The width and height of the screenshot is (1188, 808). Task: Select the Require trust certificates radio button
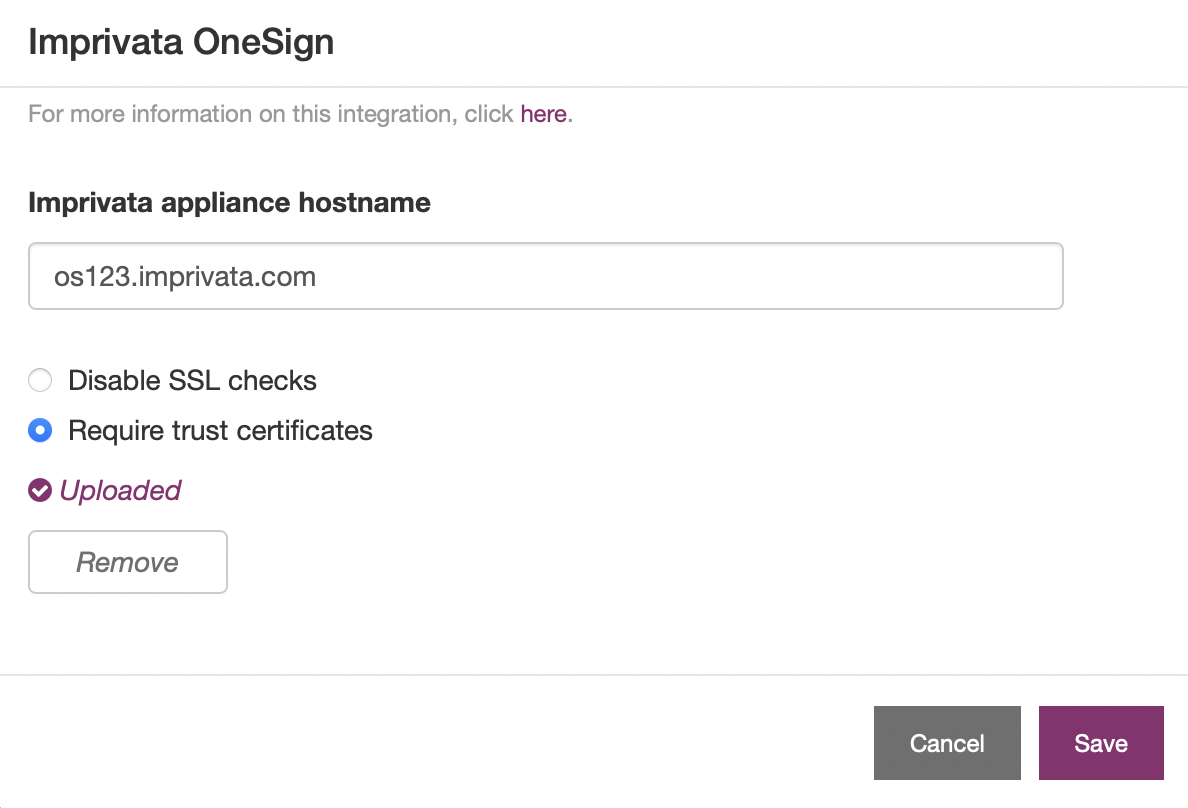point(40,431)
